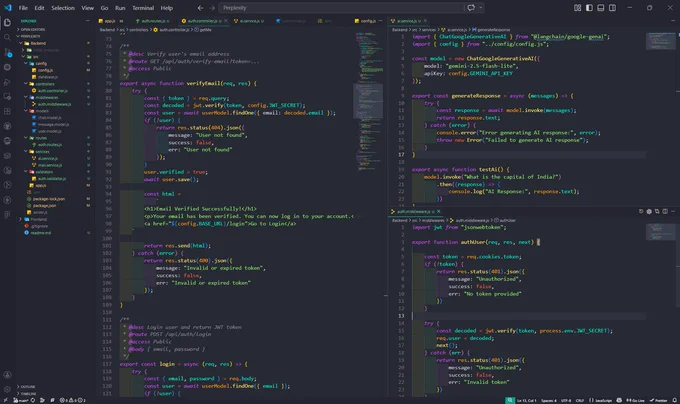
Task: Open dropdown arrow next to Copilot icon
Action: click(481, 8)
